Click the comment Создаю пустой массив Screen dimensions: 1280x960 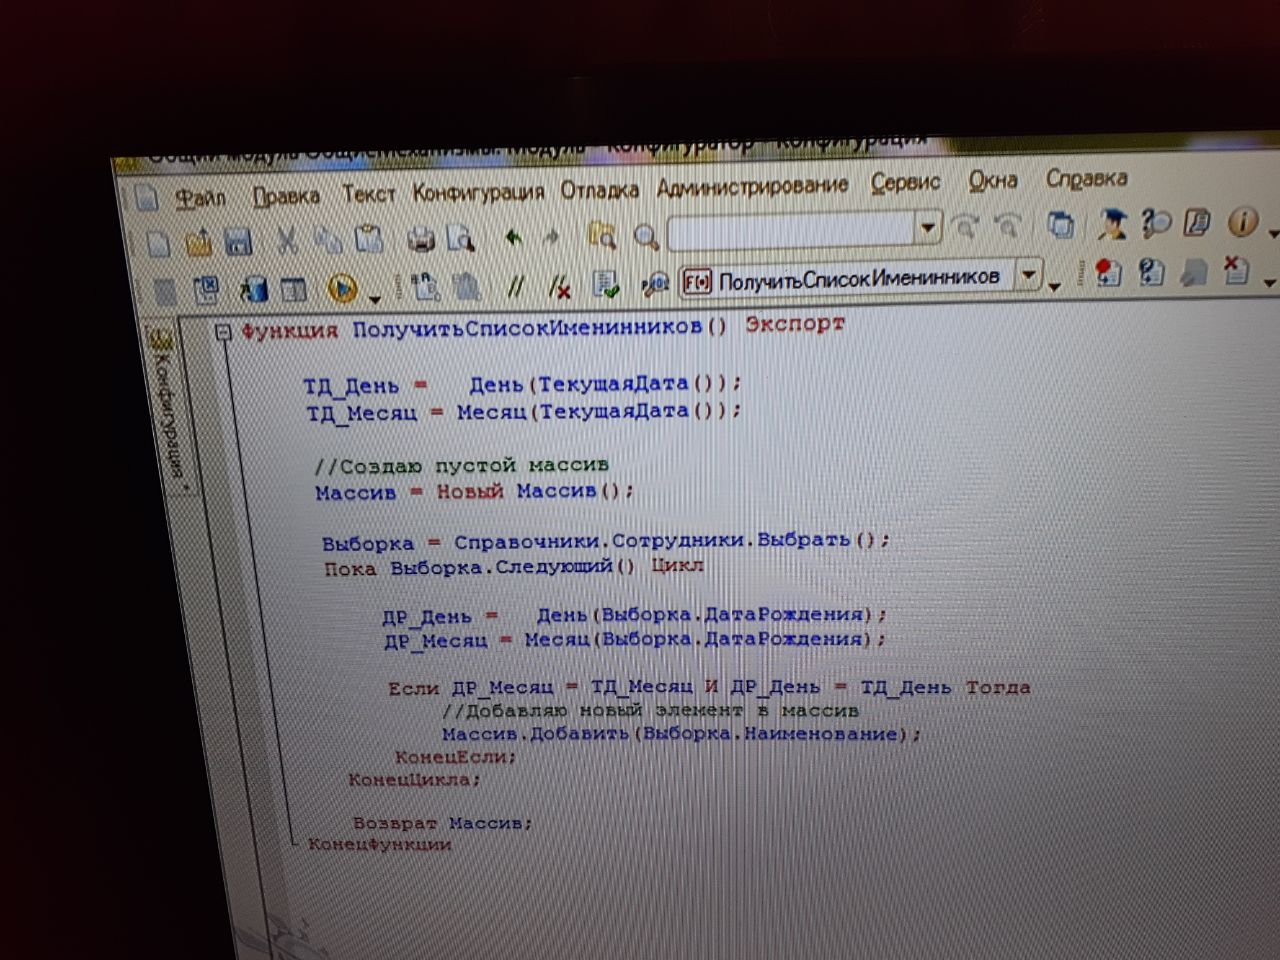(x=461, y=466)
